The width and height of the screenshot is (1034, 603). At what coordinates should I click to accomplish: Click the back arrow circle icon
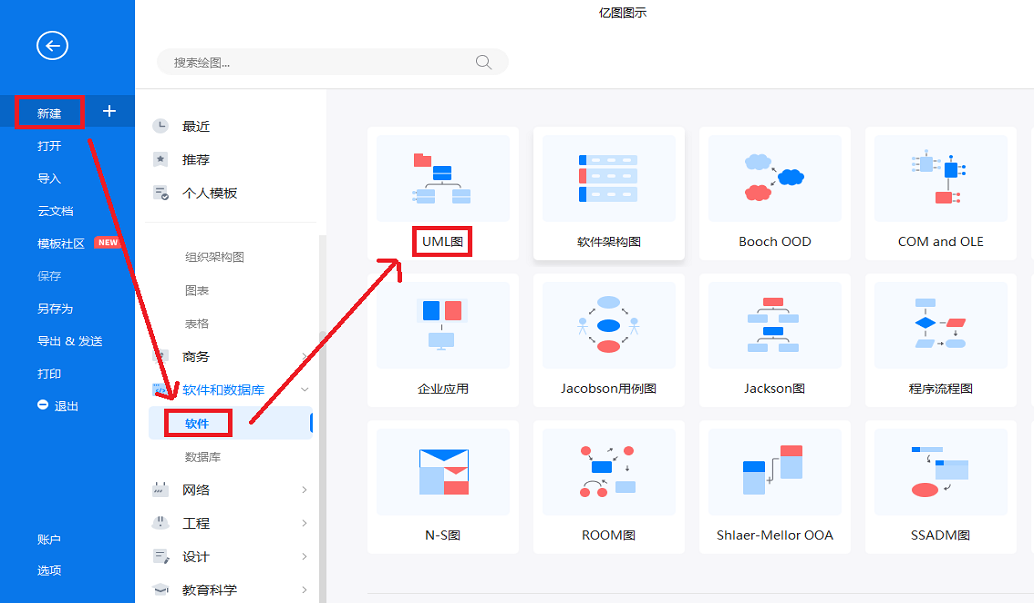[52, 45]
